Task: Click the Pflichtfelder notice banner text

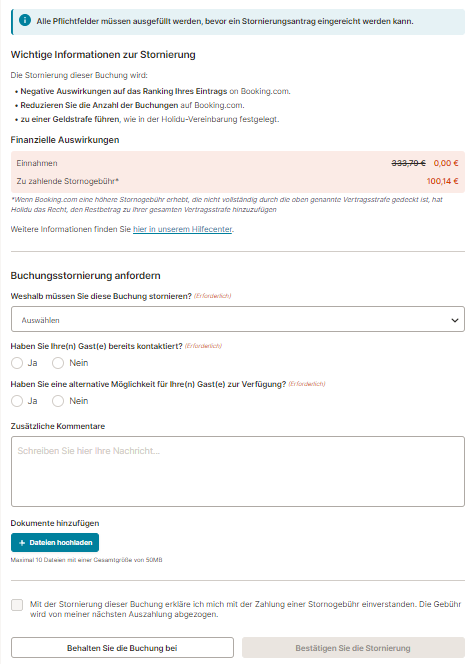Action: point(225,21)
